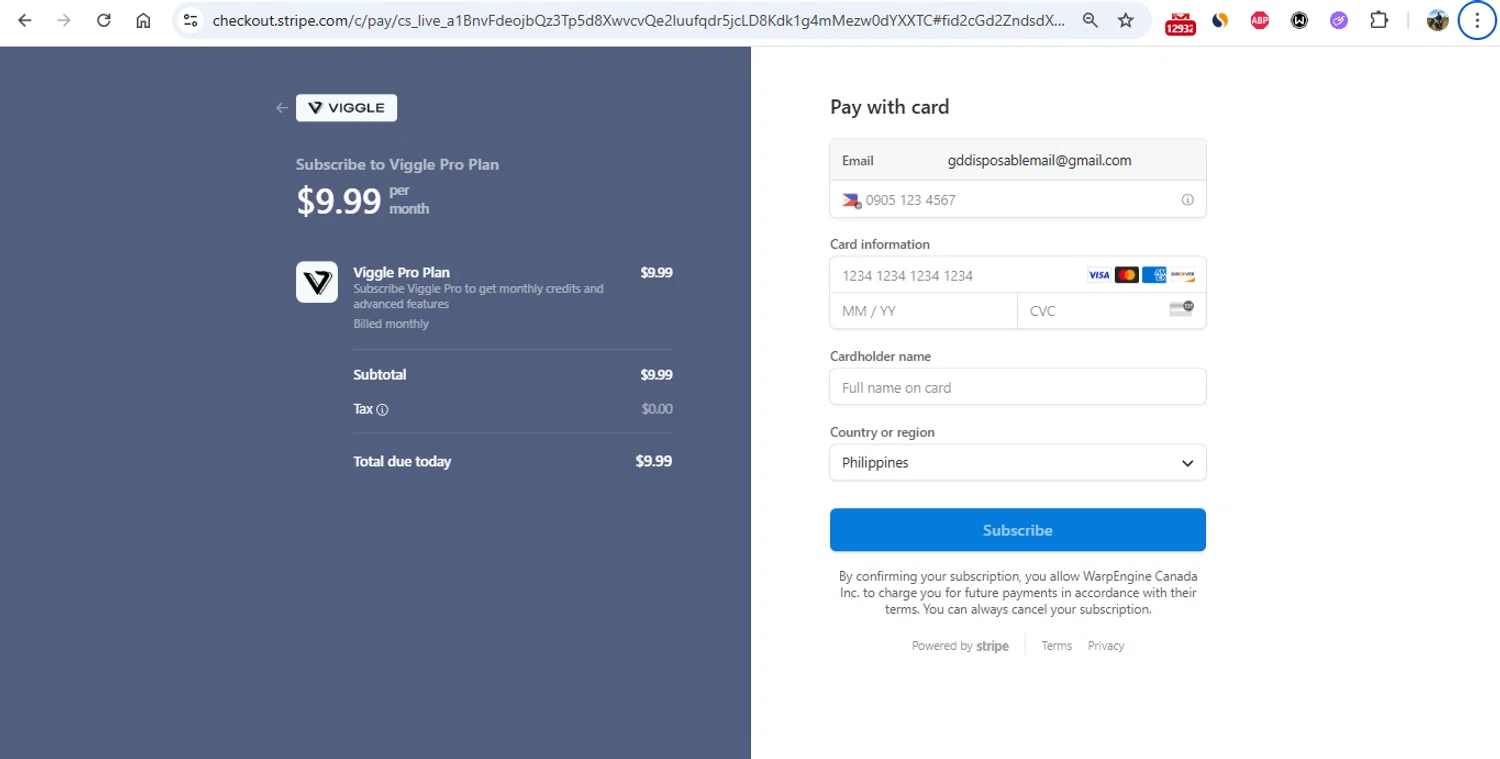This screenshot has width=1500, height=759.
Task: Open the Philippines flag country code selector
Action: coord(852,200)
